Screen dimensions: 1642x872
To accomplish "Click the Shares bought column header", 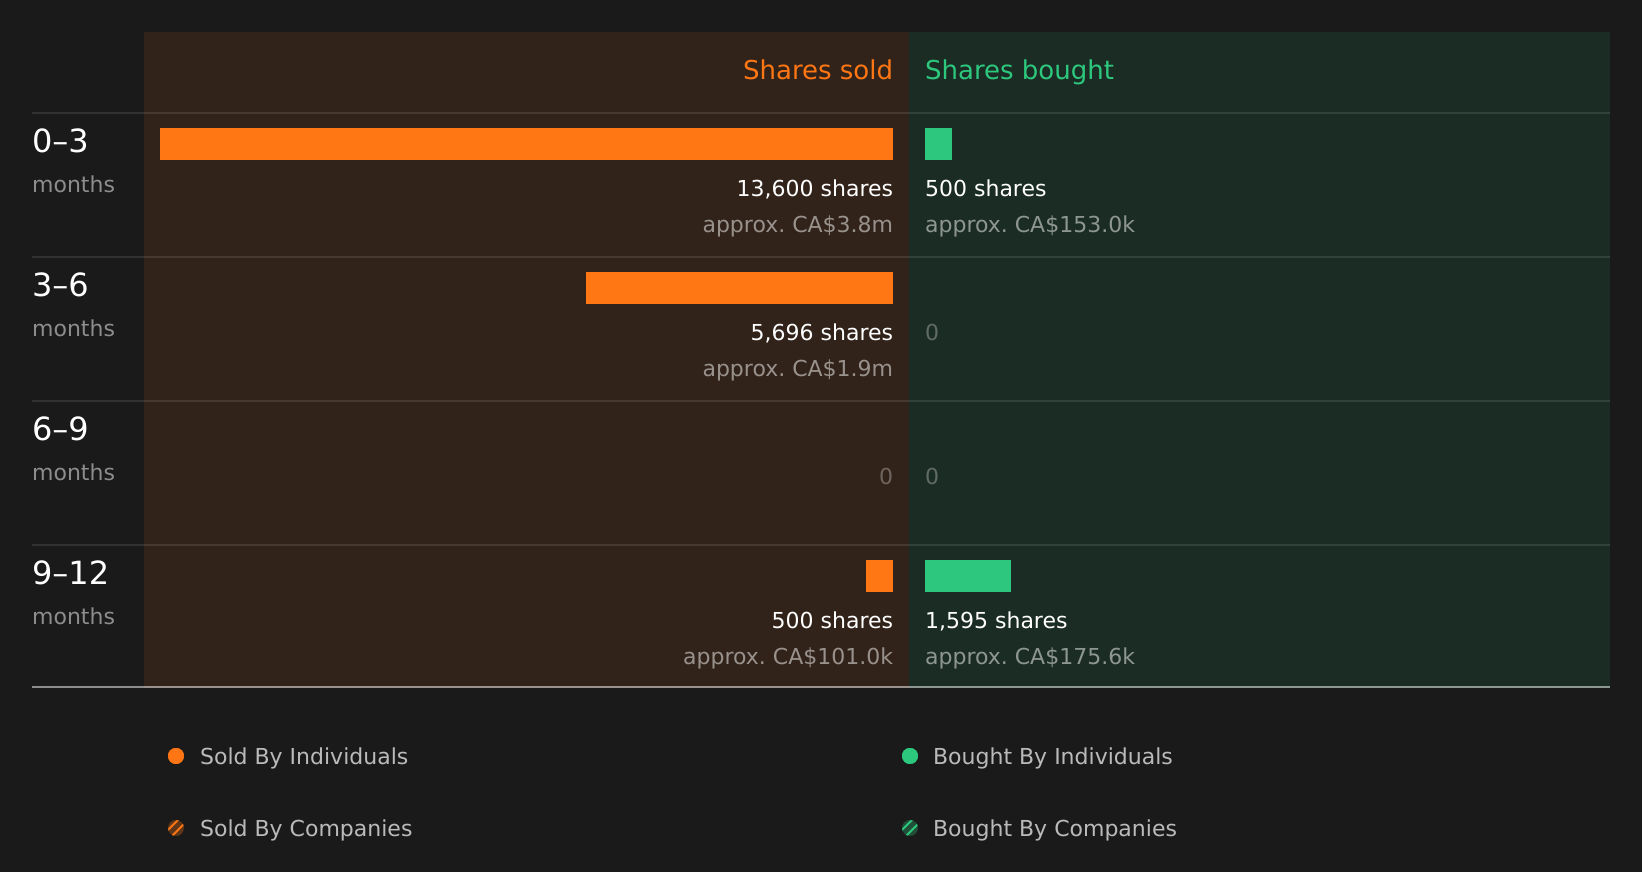I will click(1019, 71).
